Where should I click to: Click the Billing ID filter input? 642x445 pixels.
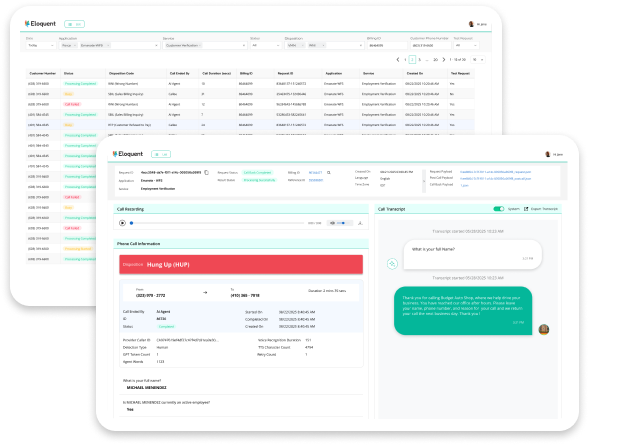[x=387, y=45]
